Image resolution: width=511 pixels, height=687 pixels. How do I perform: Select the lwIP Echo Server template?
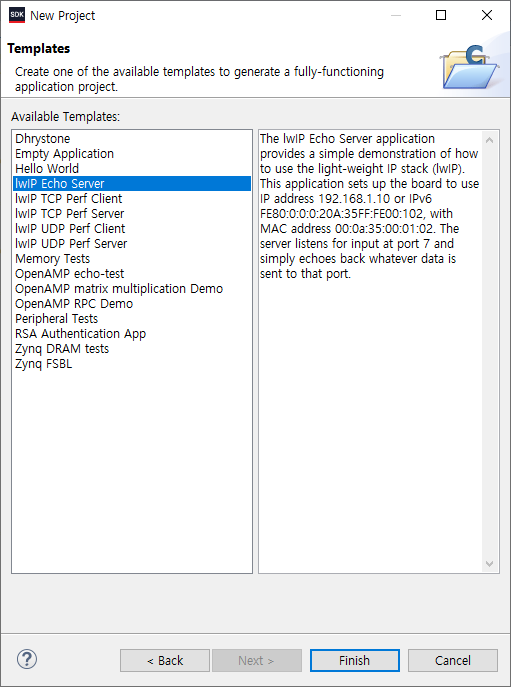pos(132,184)
